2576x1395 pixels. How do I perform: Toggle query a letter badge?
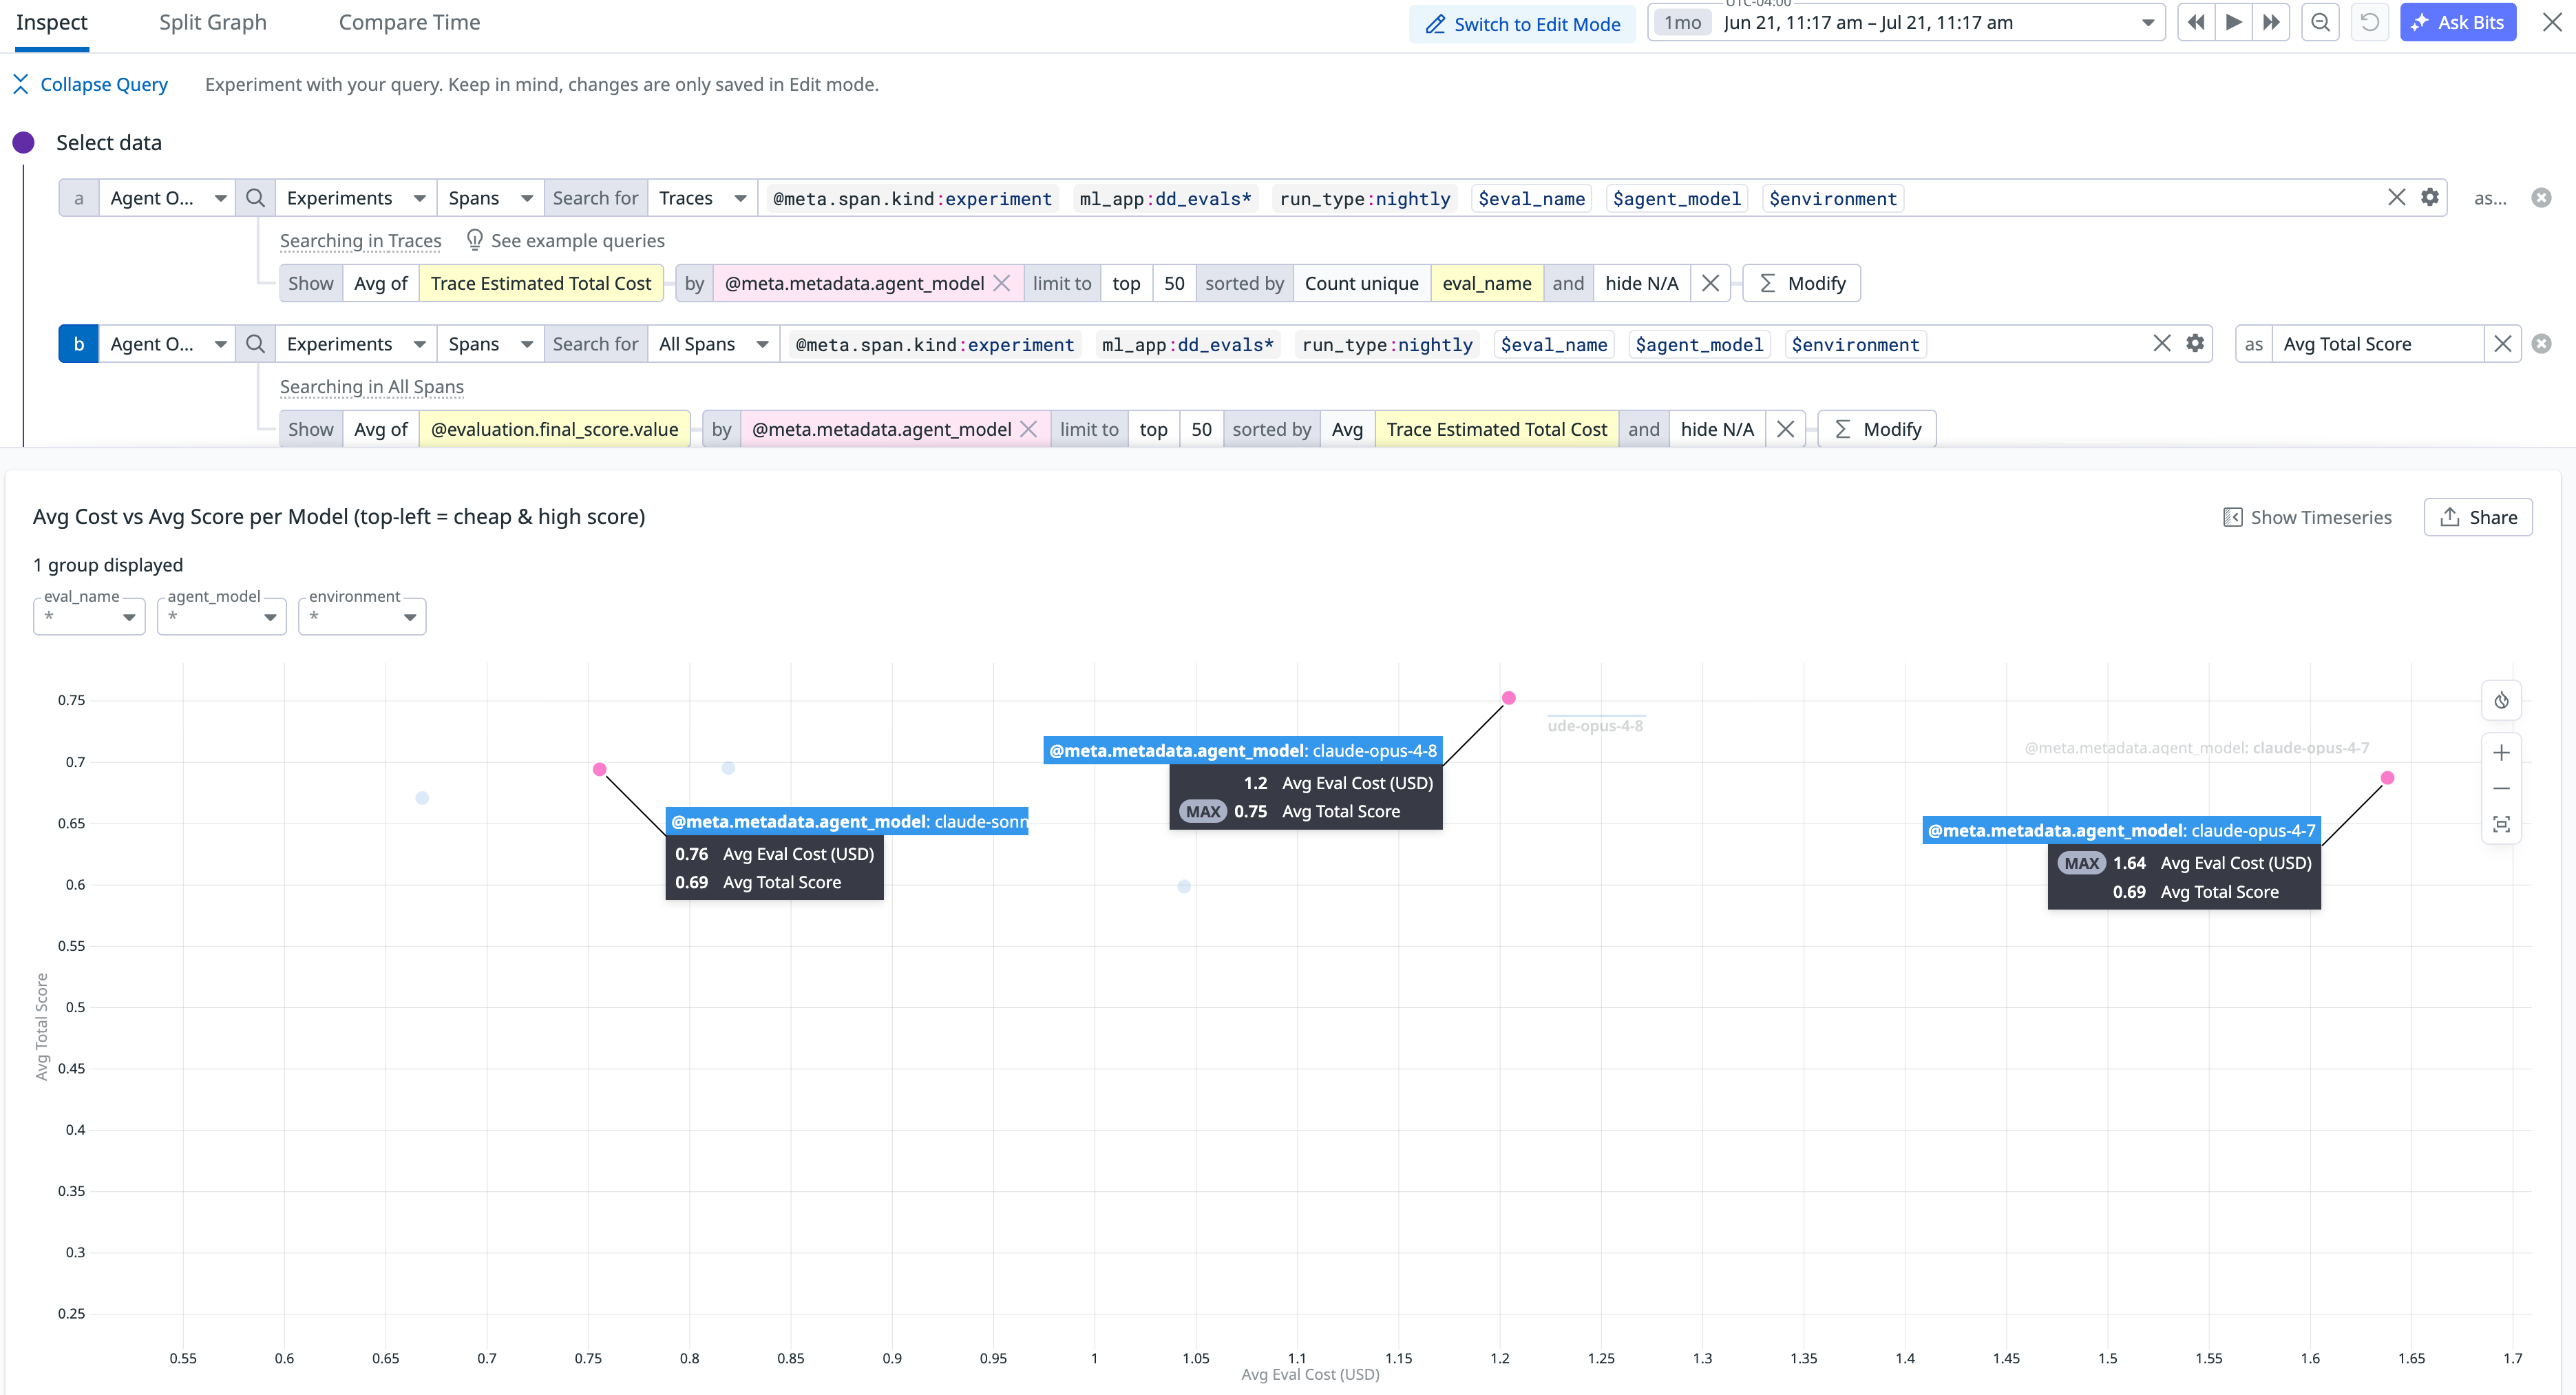(79, 198)
